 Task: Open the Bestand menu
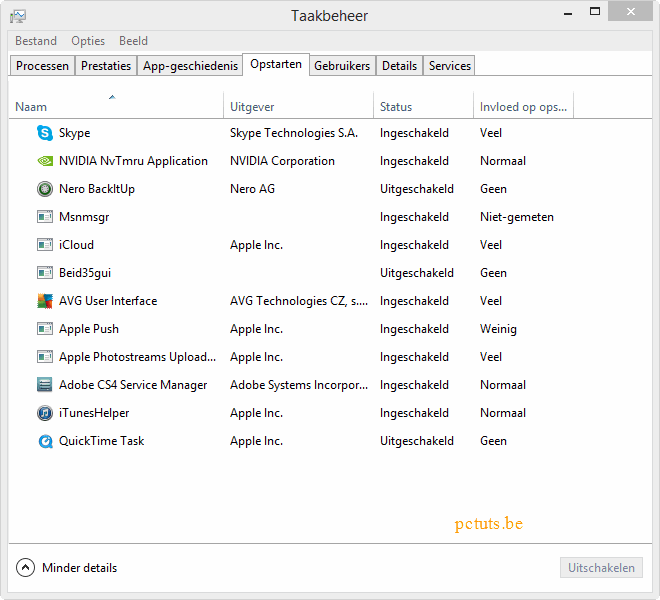click(36, 41)
